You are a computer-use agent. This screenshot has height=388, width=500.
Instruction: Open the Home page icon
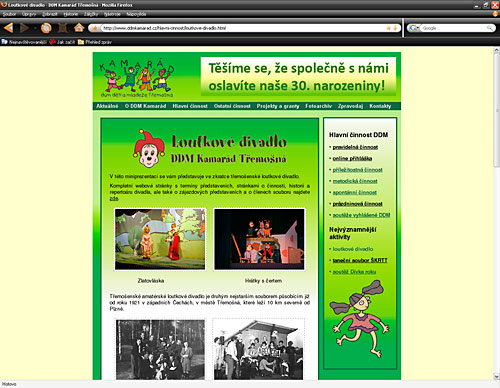(x=79, y=28)
